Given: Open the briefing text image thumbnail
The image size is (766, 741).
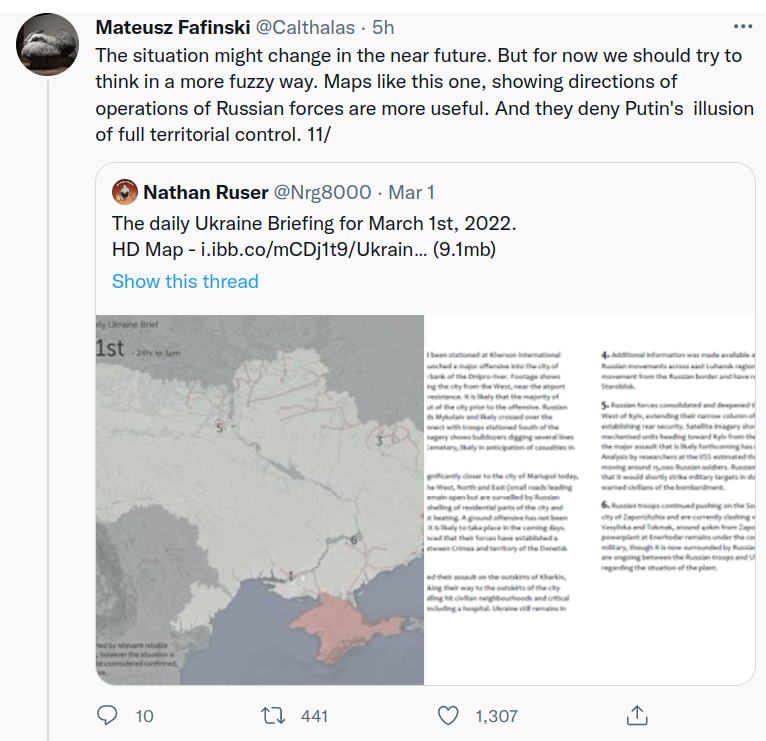Looking at the screenshot, I should tap(590, 499).
